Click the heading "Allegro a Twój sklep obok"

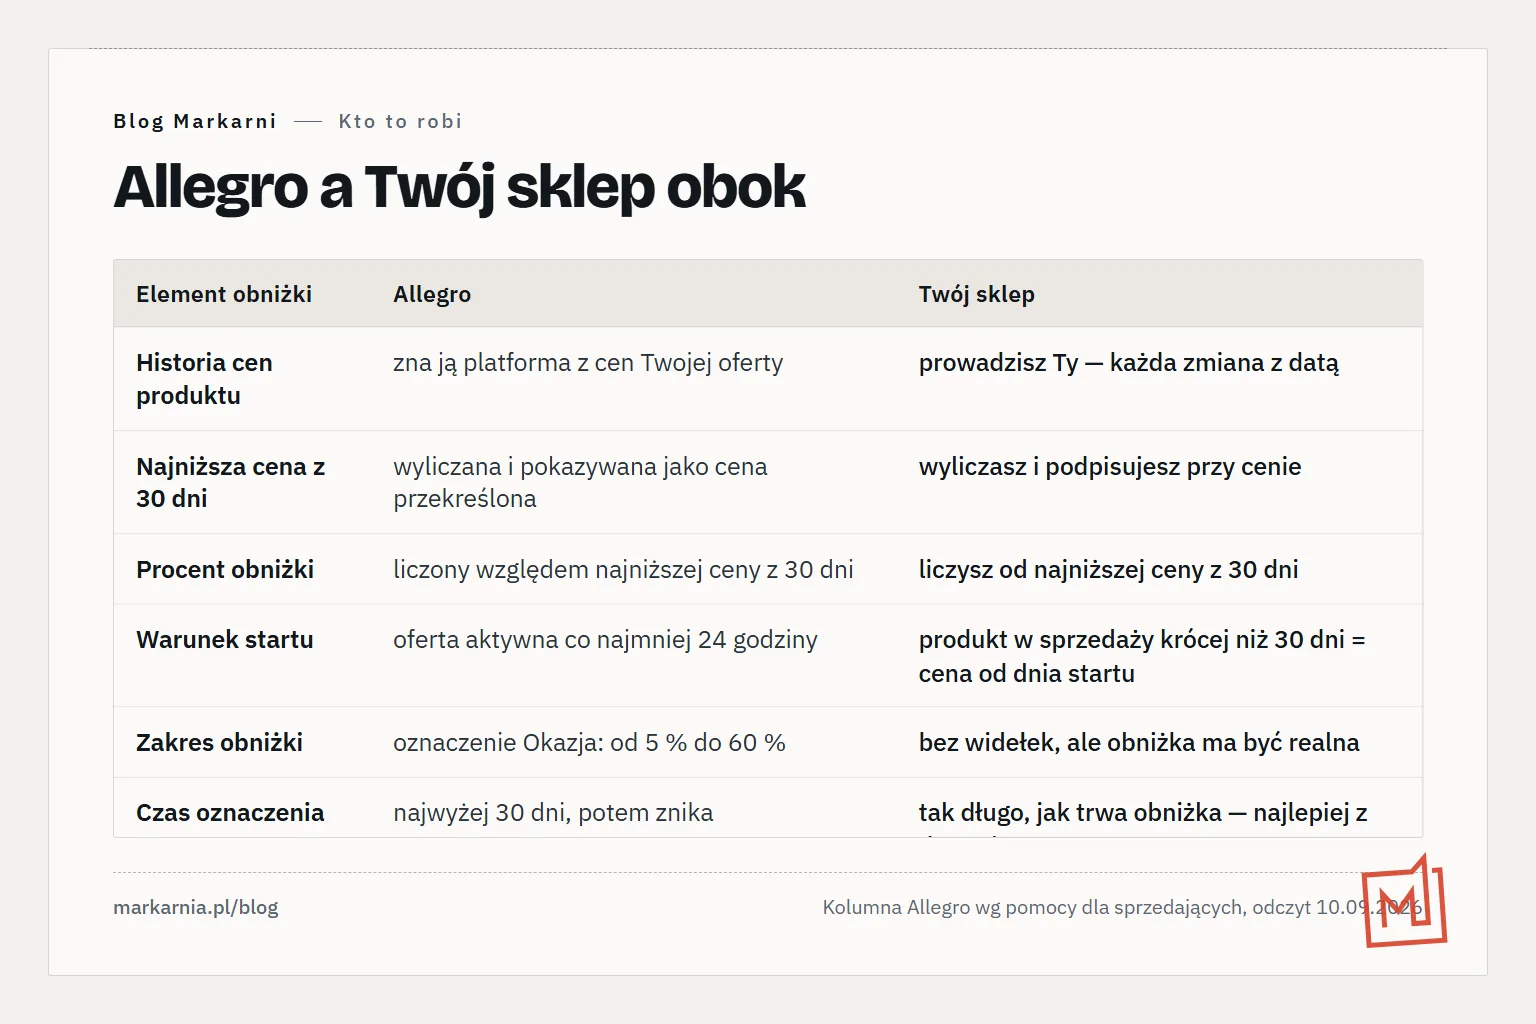coord(459,187)
